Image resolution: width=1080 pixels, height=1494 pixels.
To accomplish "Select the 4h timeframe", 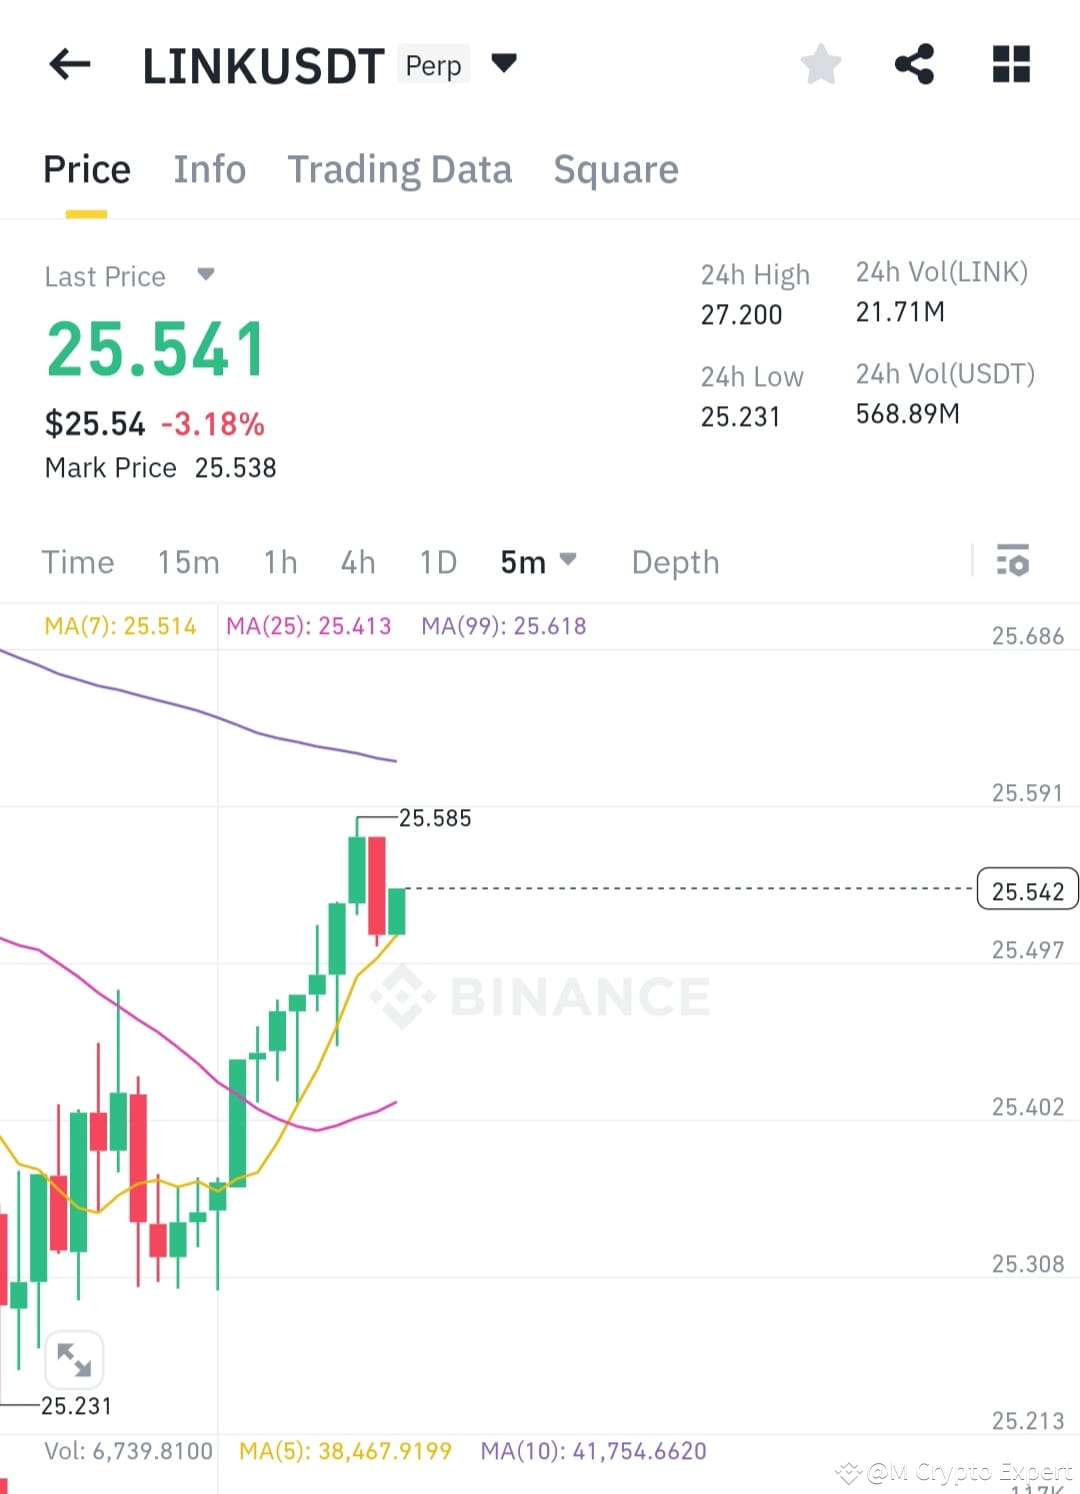I will (x=357, y=562).
